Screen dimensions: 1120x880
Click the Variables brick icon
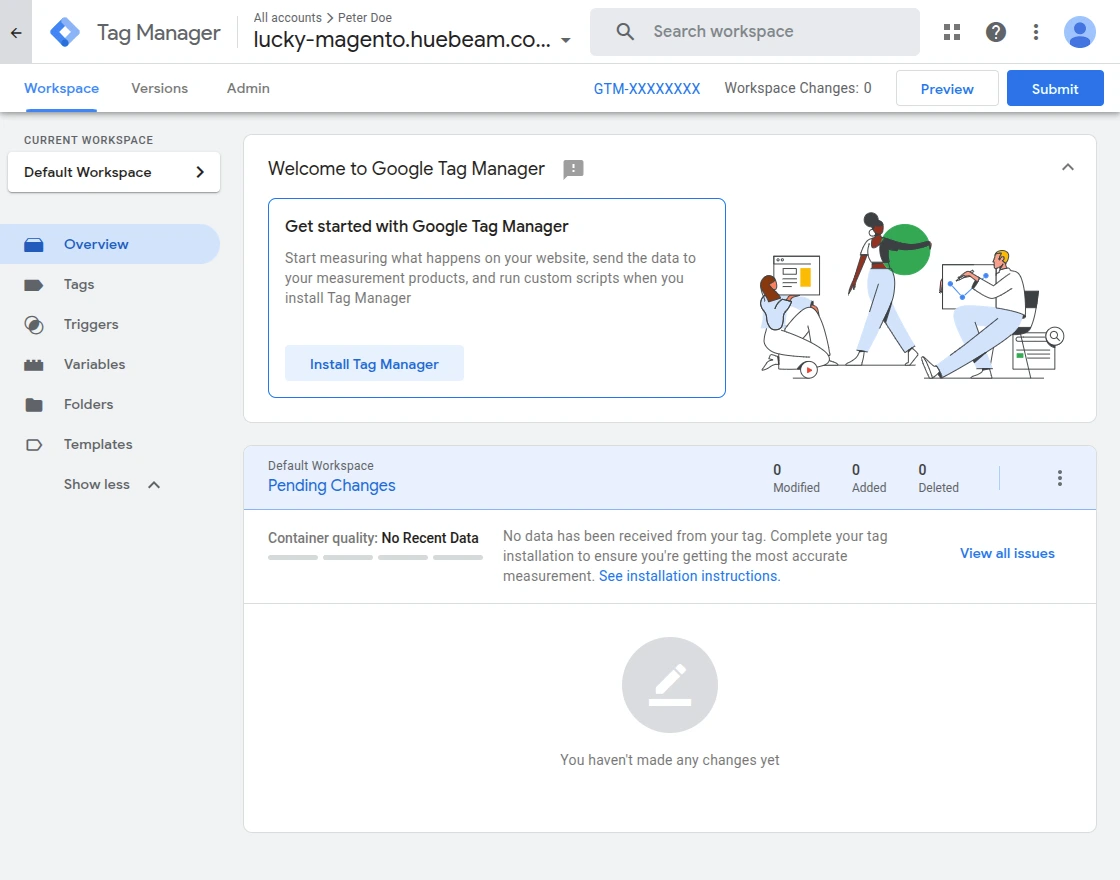pos(34,365)
